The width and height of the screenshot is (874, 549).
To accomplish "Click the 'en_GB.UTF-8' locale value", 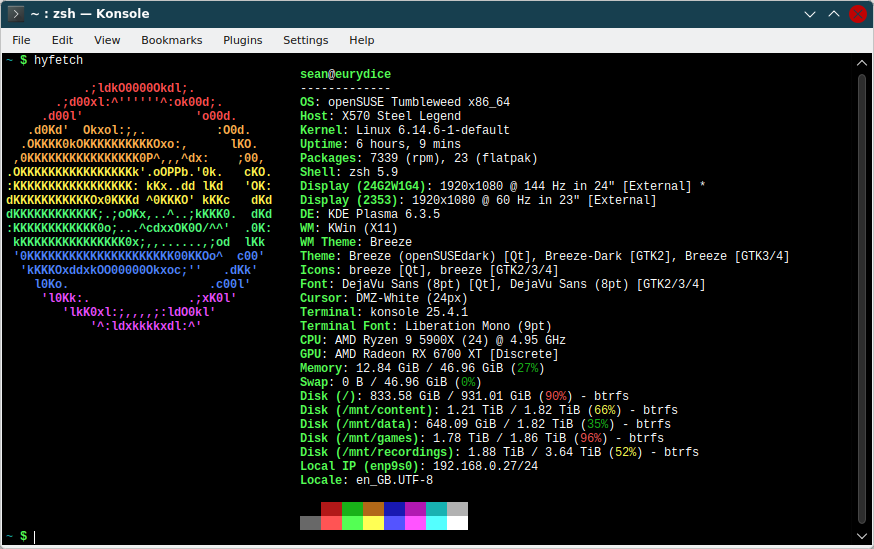I will tap(394, 480).
